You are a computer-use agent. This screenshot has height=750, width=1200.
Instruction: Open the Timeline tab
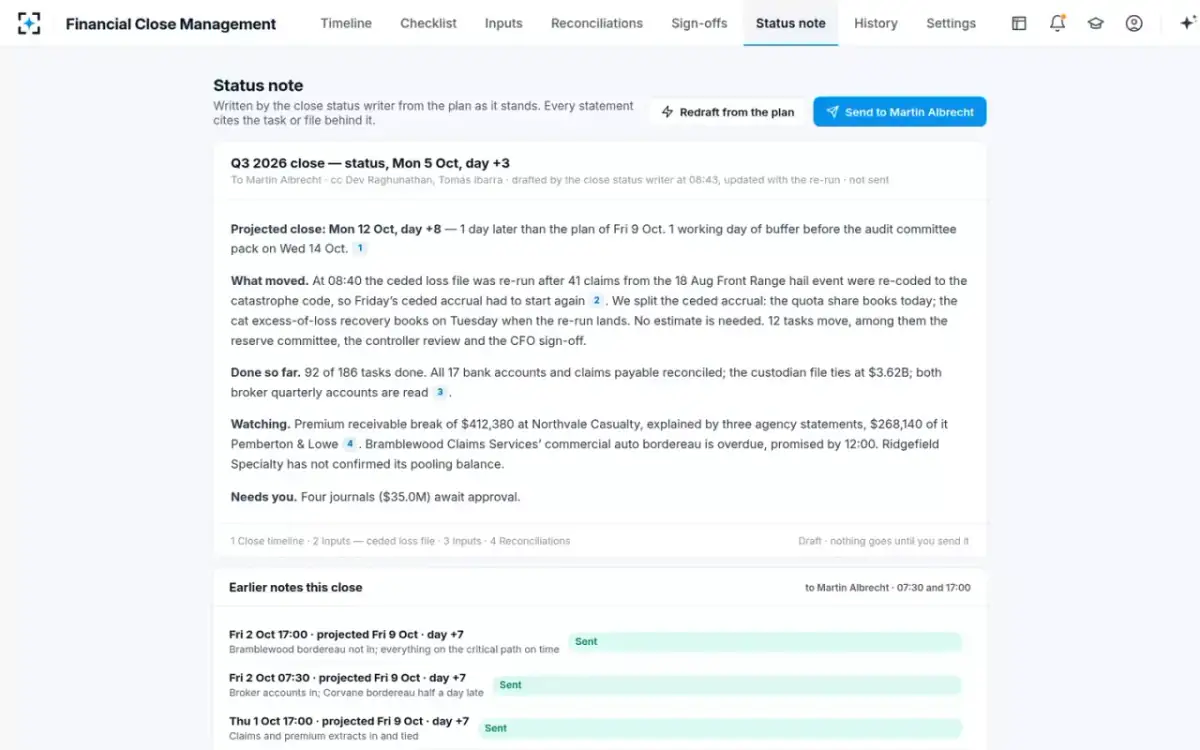[x=346, y=23]
